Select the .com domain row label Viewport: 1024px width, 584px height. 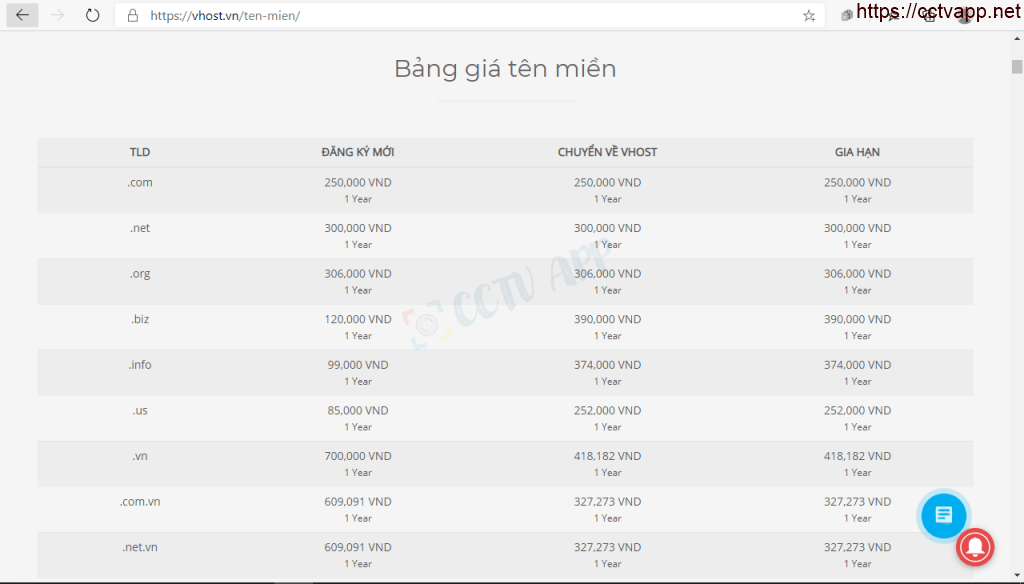click(140, 183)
